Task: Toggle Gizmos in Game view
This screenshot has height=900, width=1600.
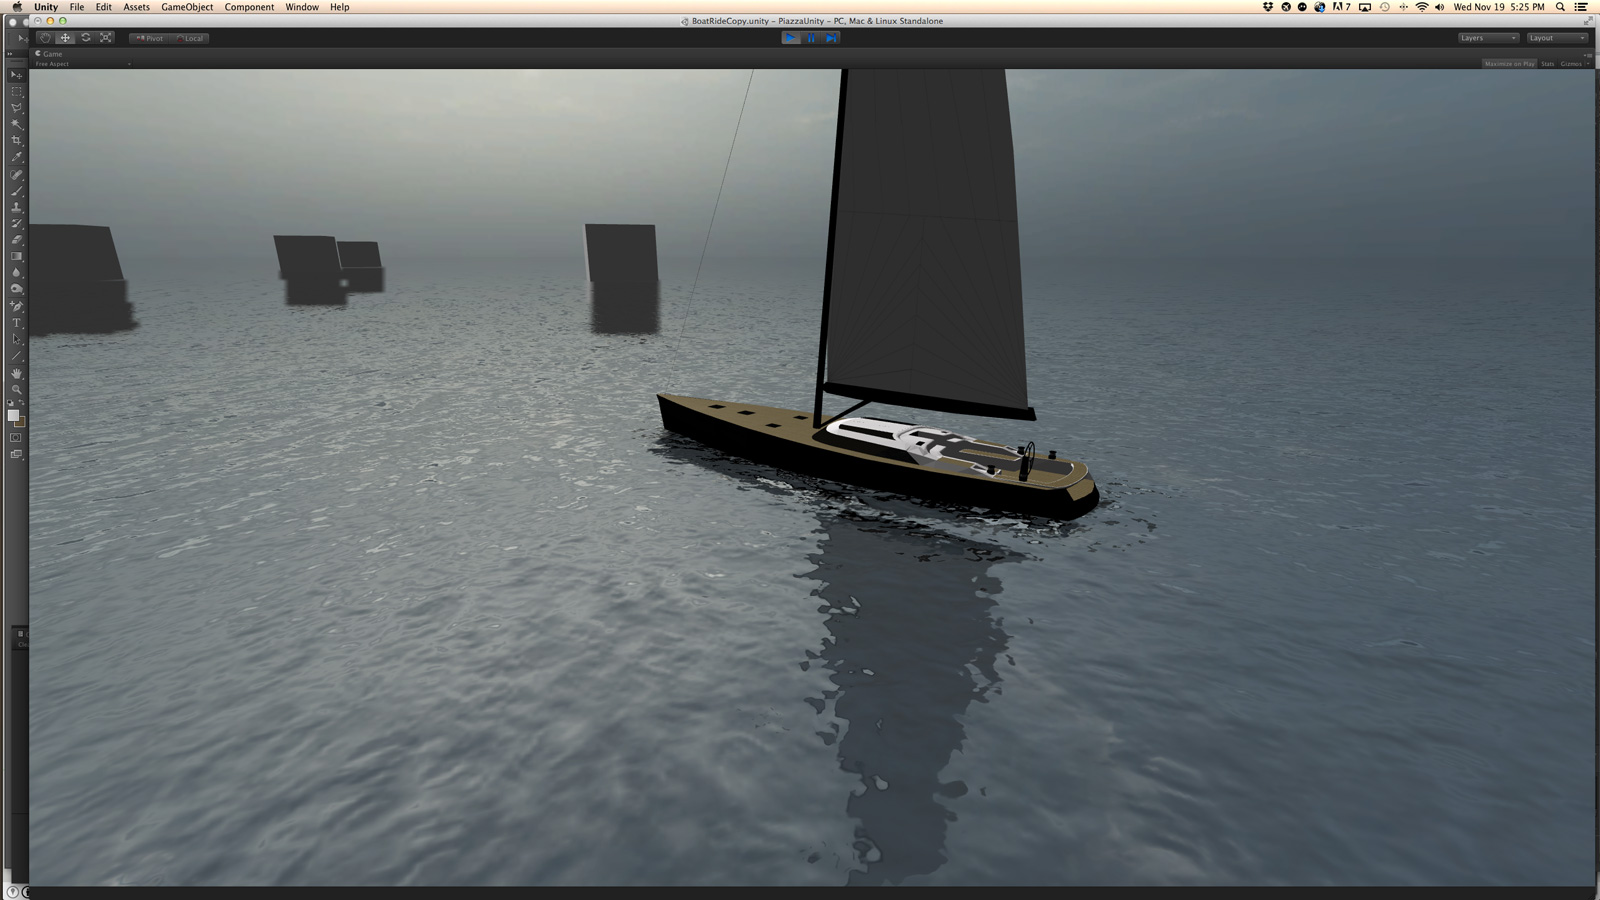Action: tap(1571, 64)
